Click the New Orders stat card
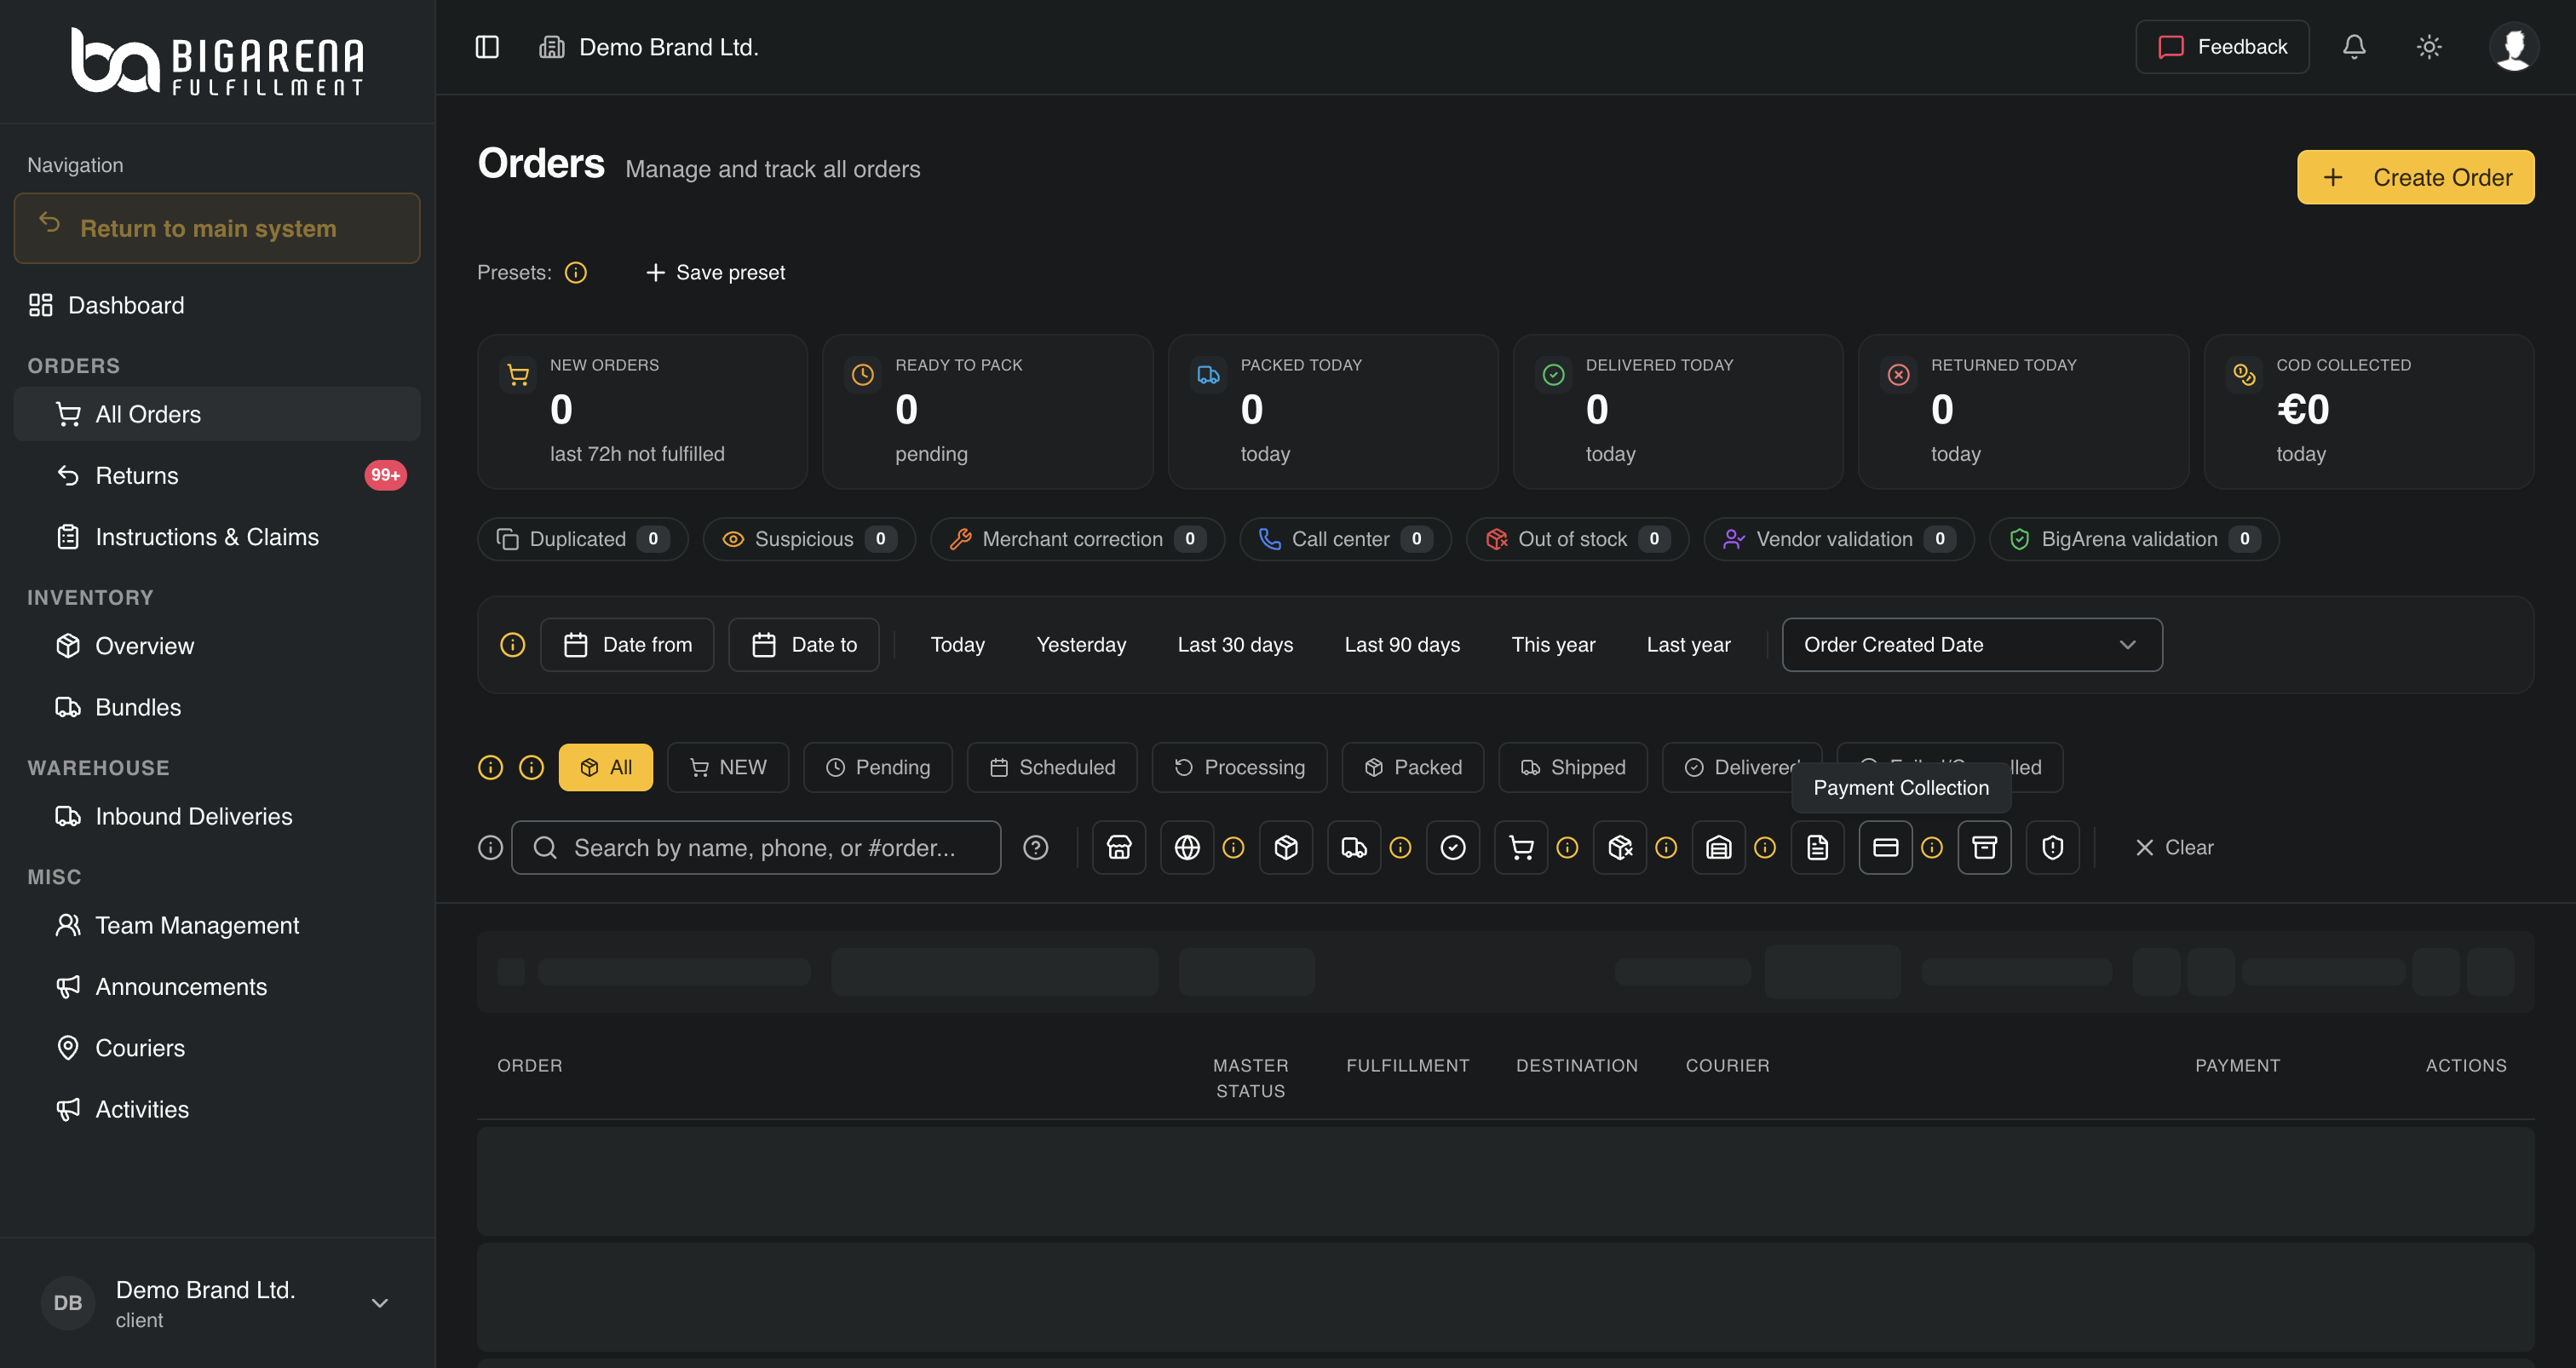The image size is (2576, 1368). pos(643,412)
